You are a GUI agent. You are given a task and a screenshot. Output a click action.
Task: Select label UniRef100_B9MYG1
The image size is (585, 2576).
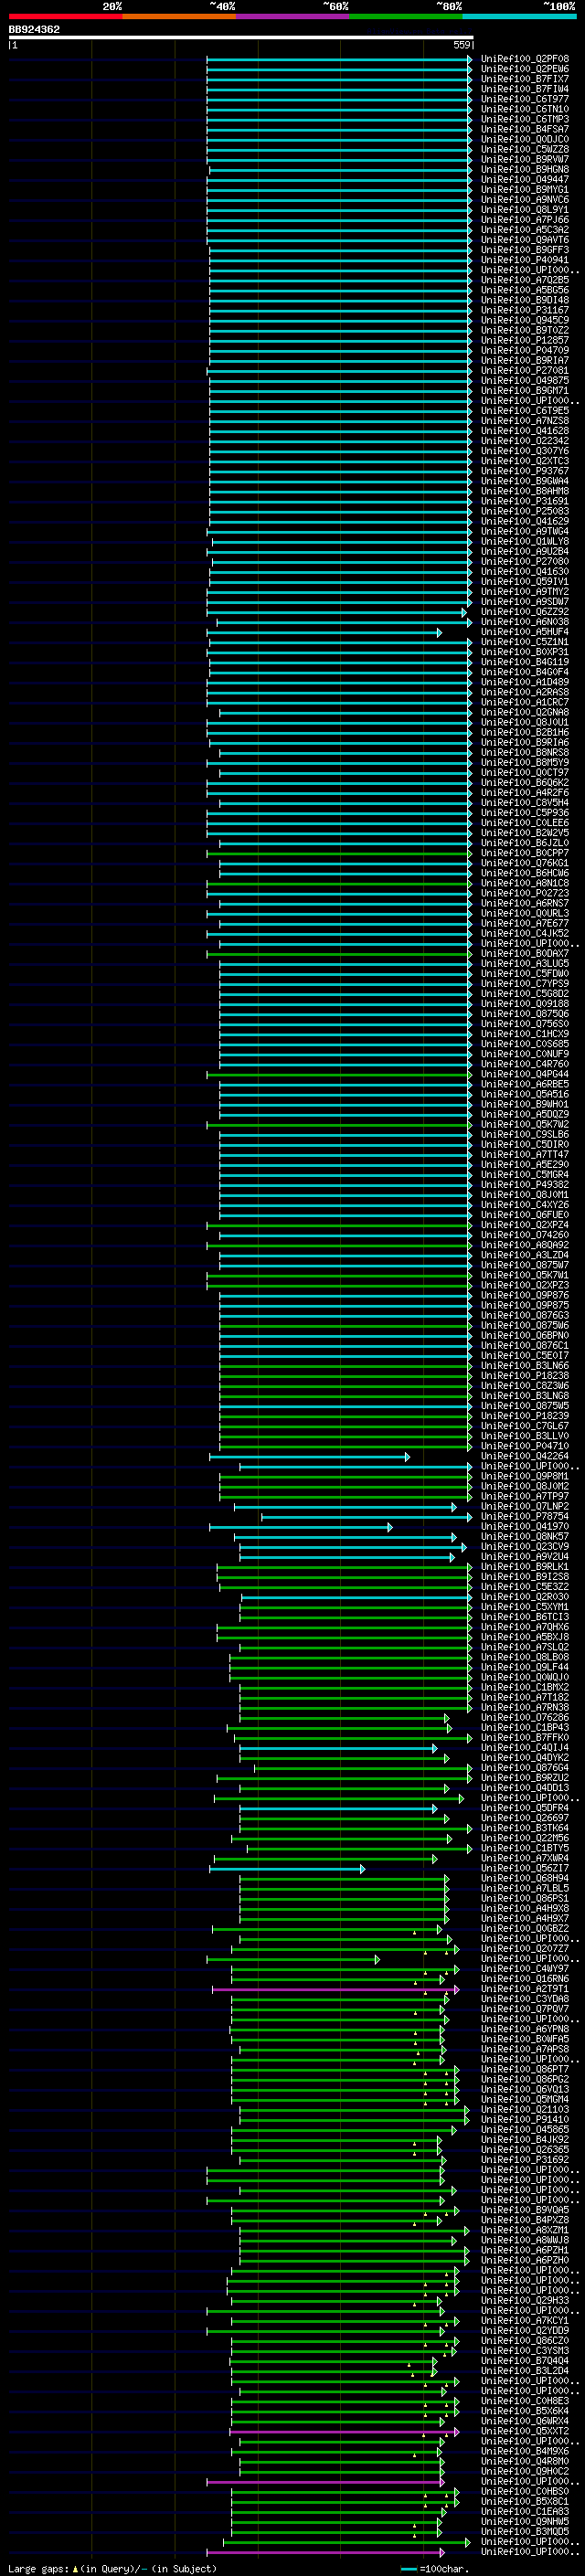525,190
